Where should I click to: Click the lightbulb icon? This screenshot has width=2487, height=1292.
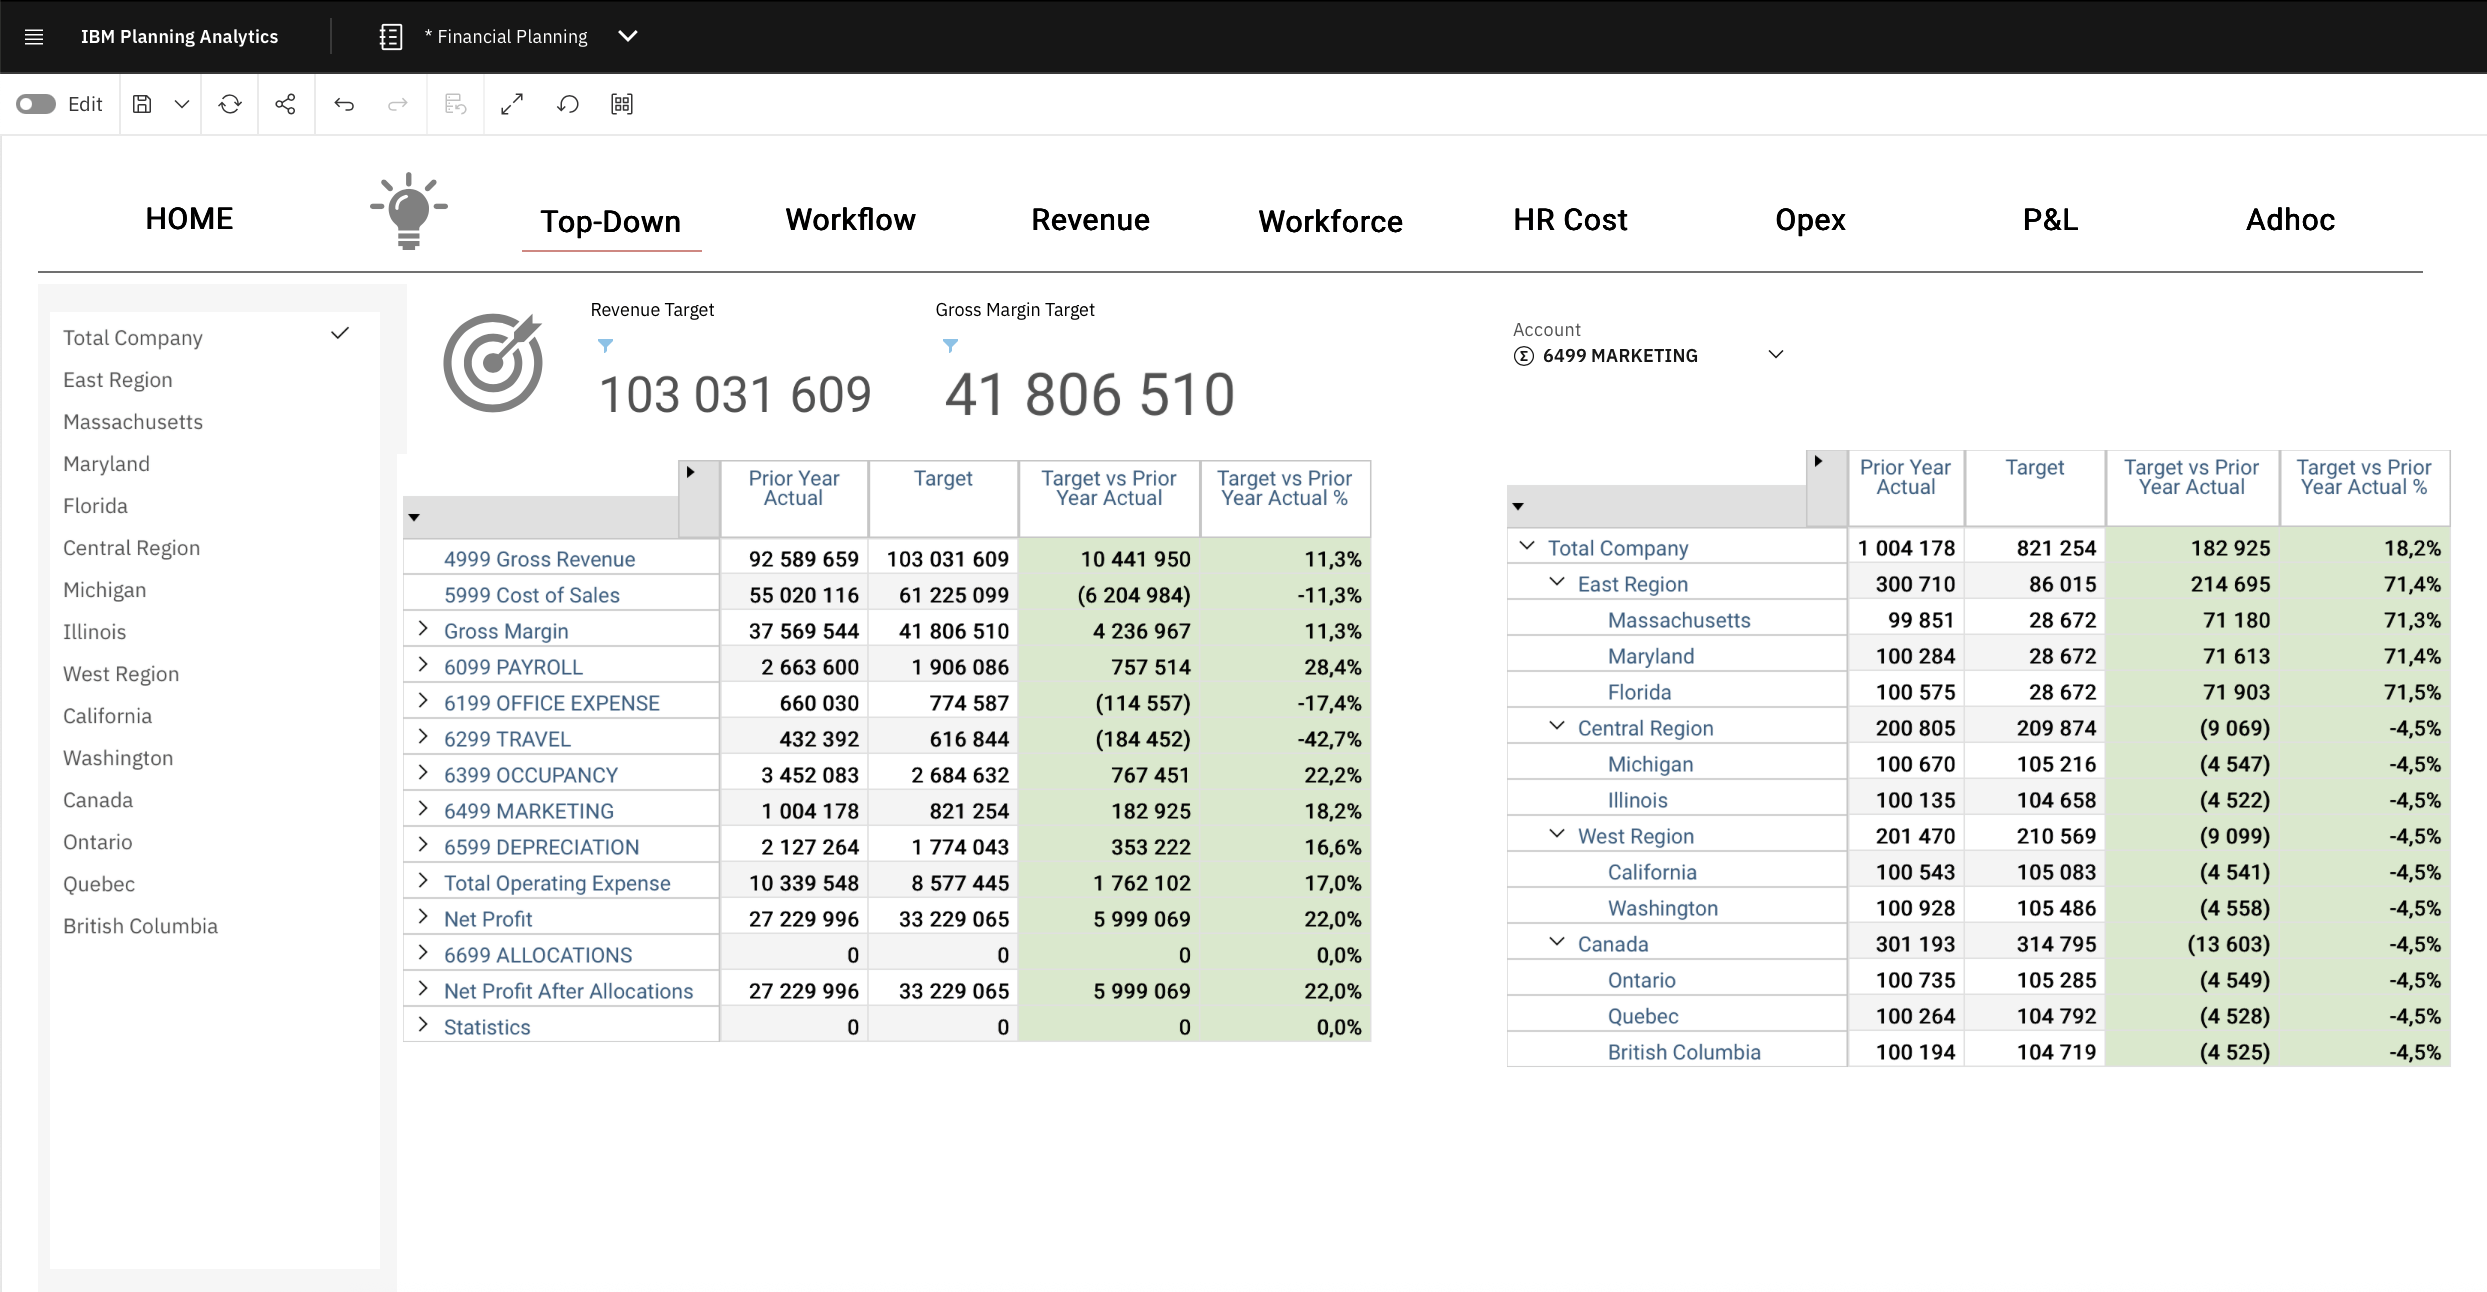(409, 211)
